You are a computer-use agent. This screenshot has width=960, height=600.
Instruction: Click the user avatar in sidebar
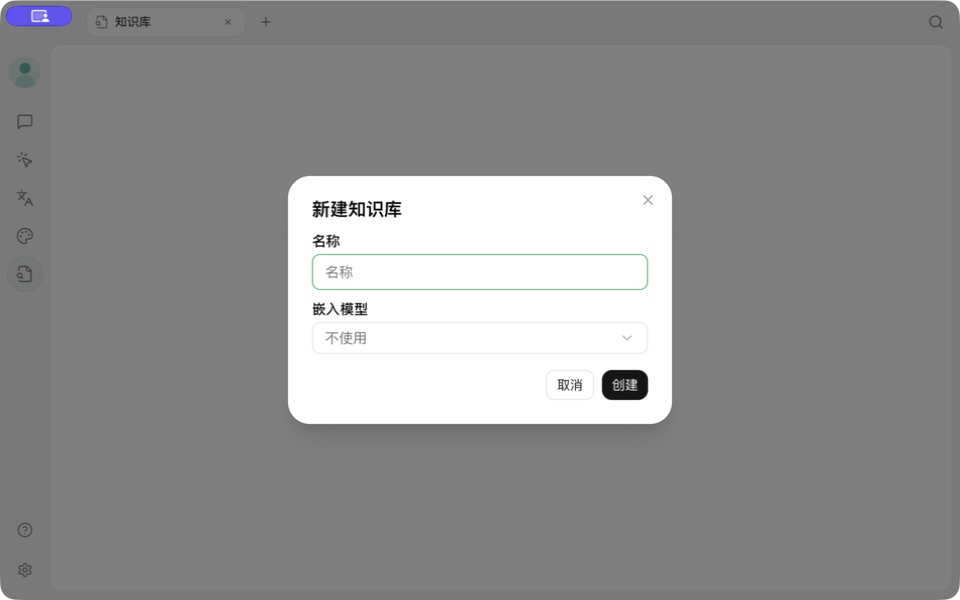tap(25, 72)
